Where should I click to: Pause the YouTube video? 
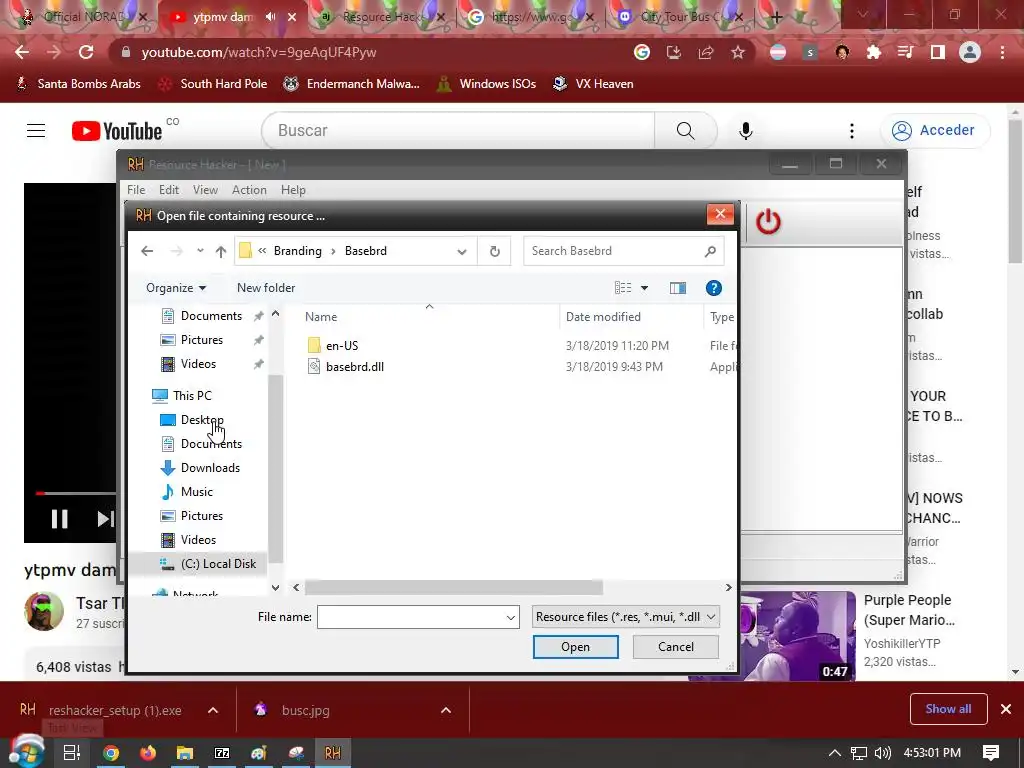coord(59,519)
